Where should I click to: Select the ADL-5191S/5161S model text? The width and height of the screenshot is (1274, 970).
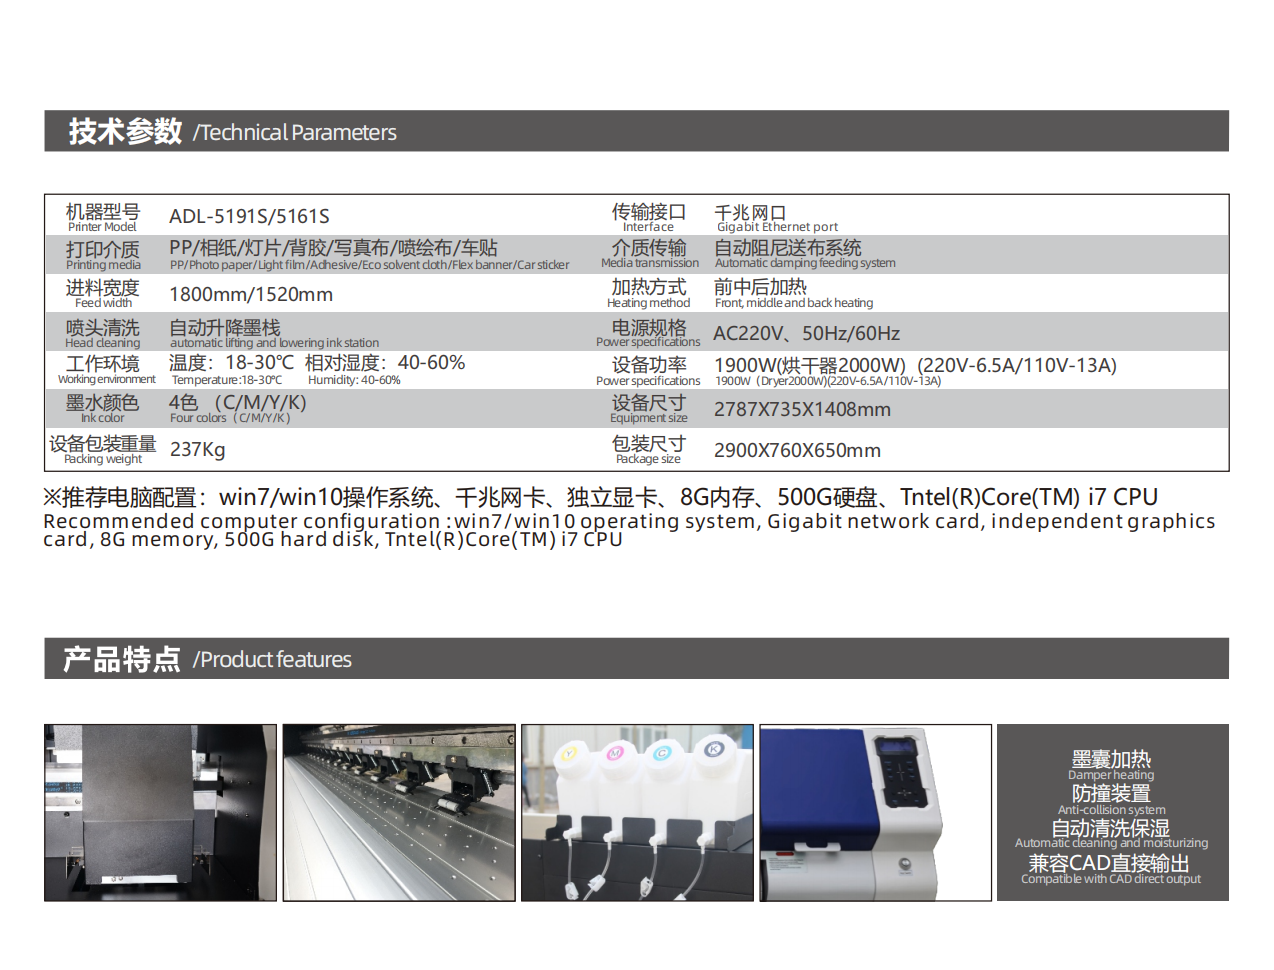click(x=249, y=216)
